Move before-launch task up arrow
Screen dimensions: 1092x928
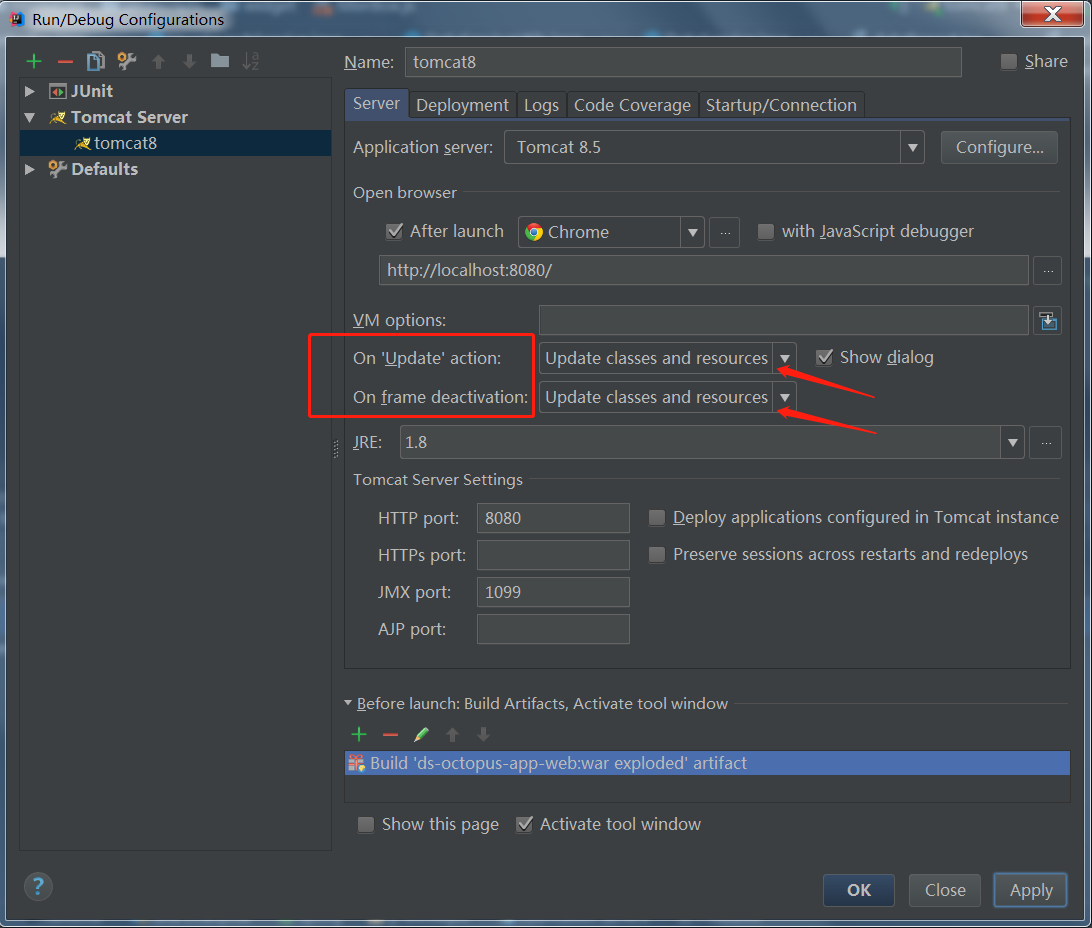coord(452,734)
